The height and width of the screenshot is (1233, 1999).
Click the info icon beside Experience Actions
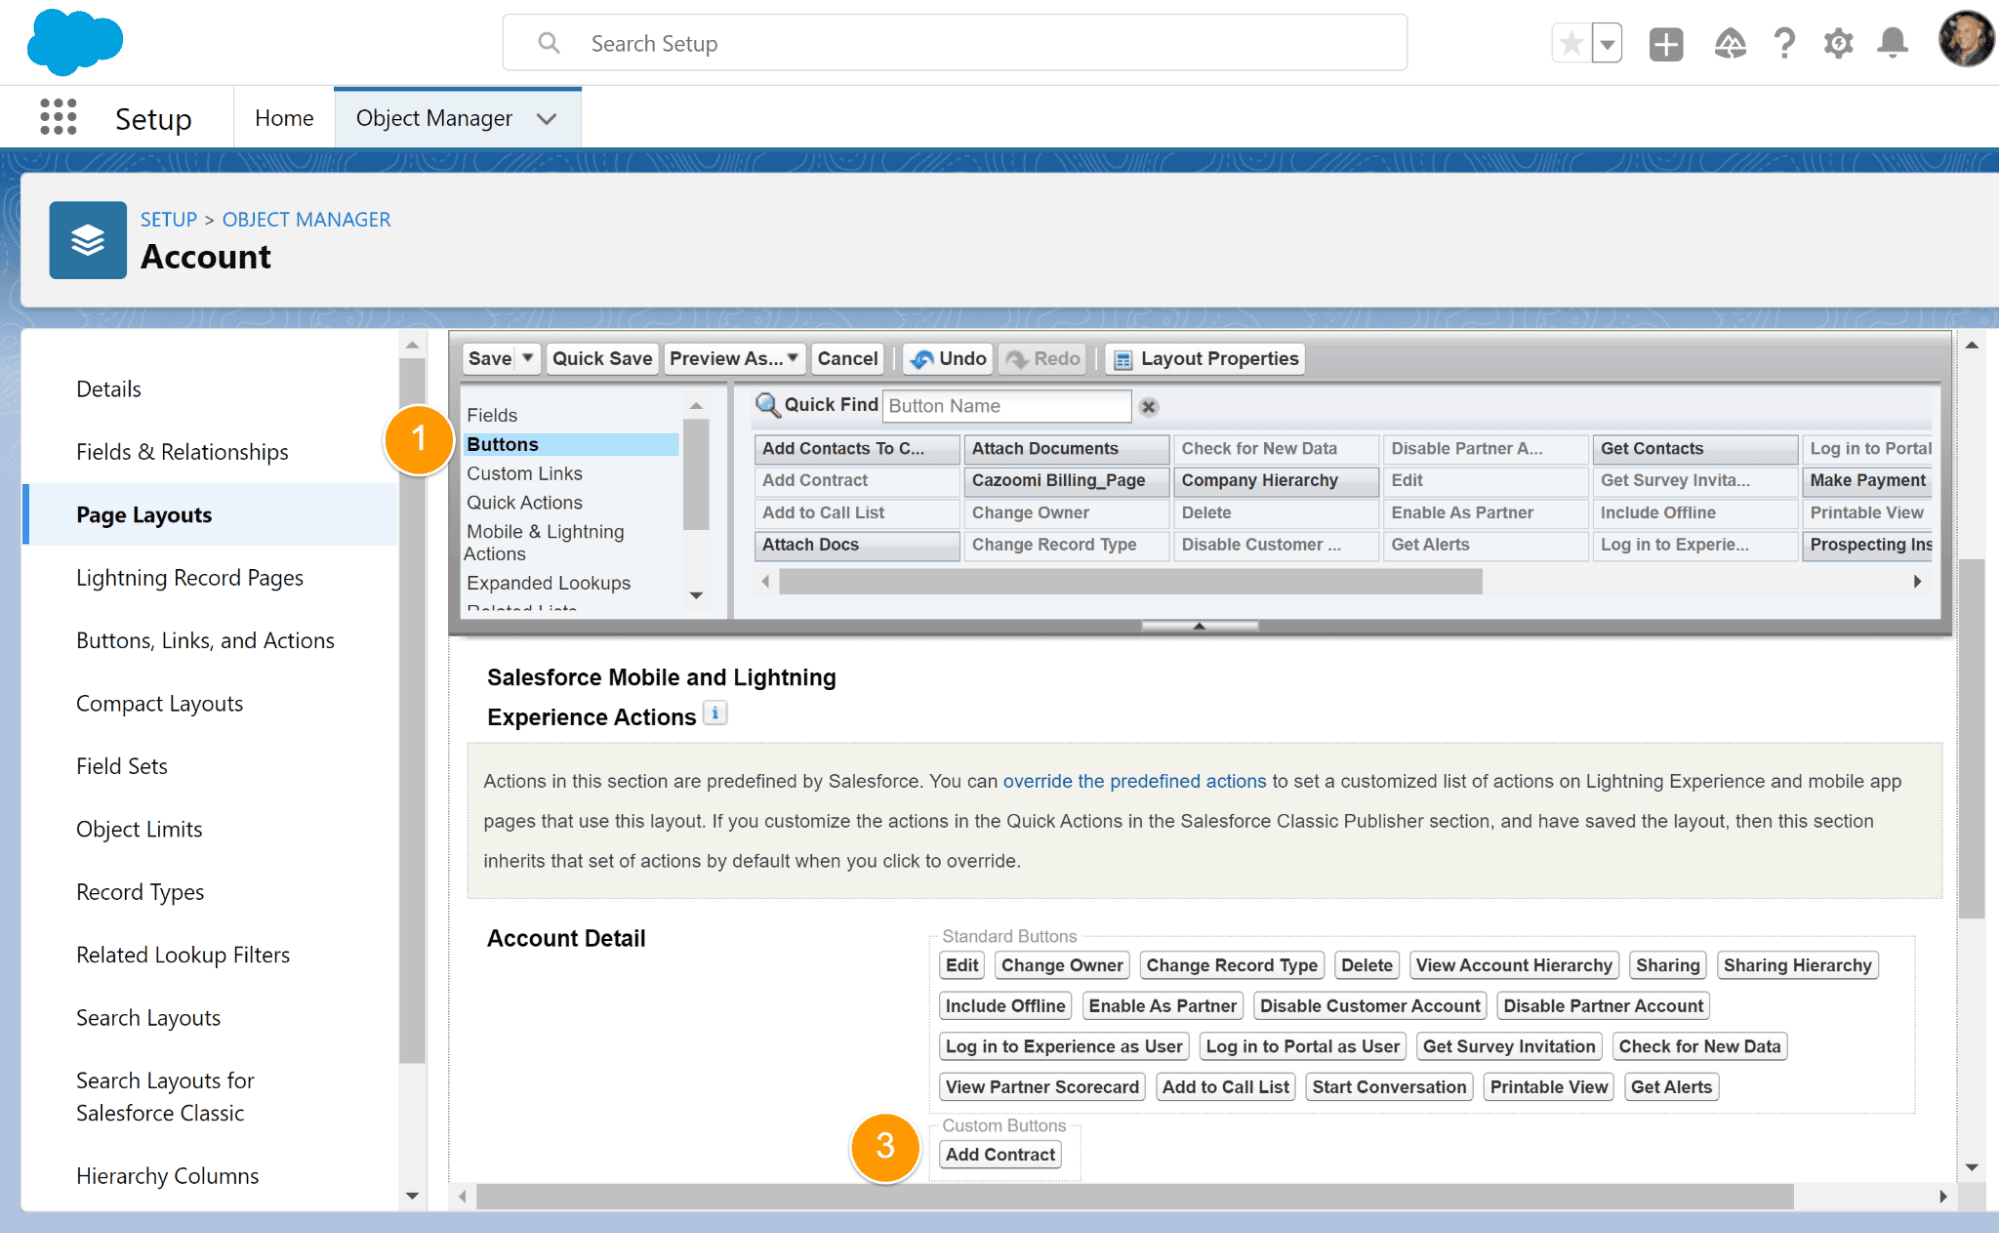click(715, 713)
